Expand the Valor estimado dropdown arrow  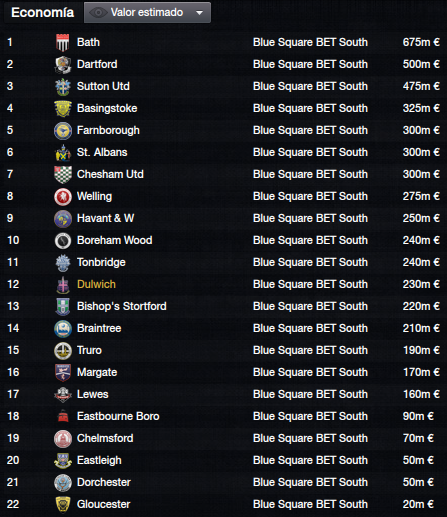(199, 13)
